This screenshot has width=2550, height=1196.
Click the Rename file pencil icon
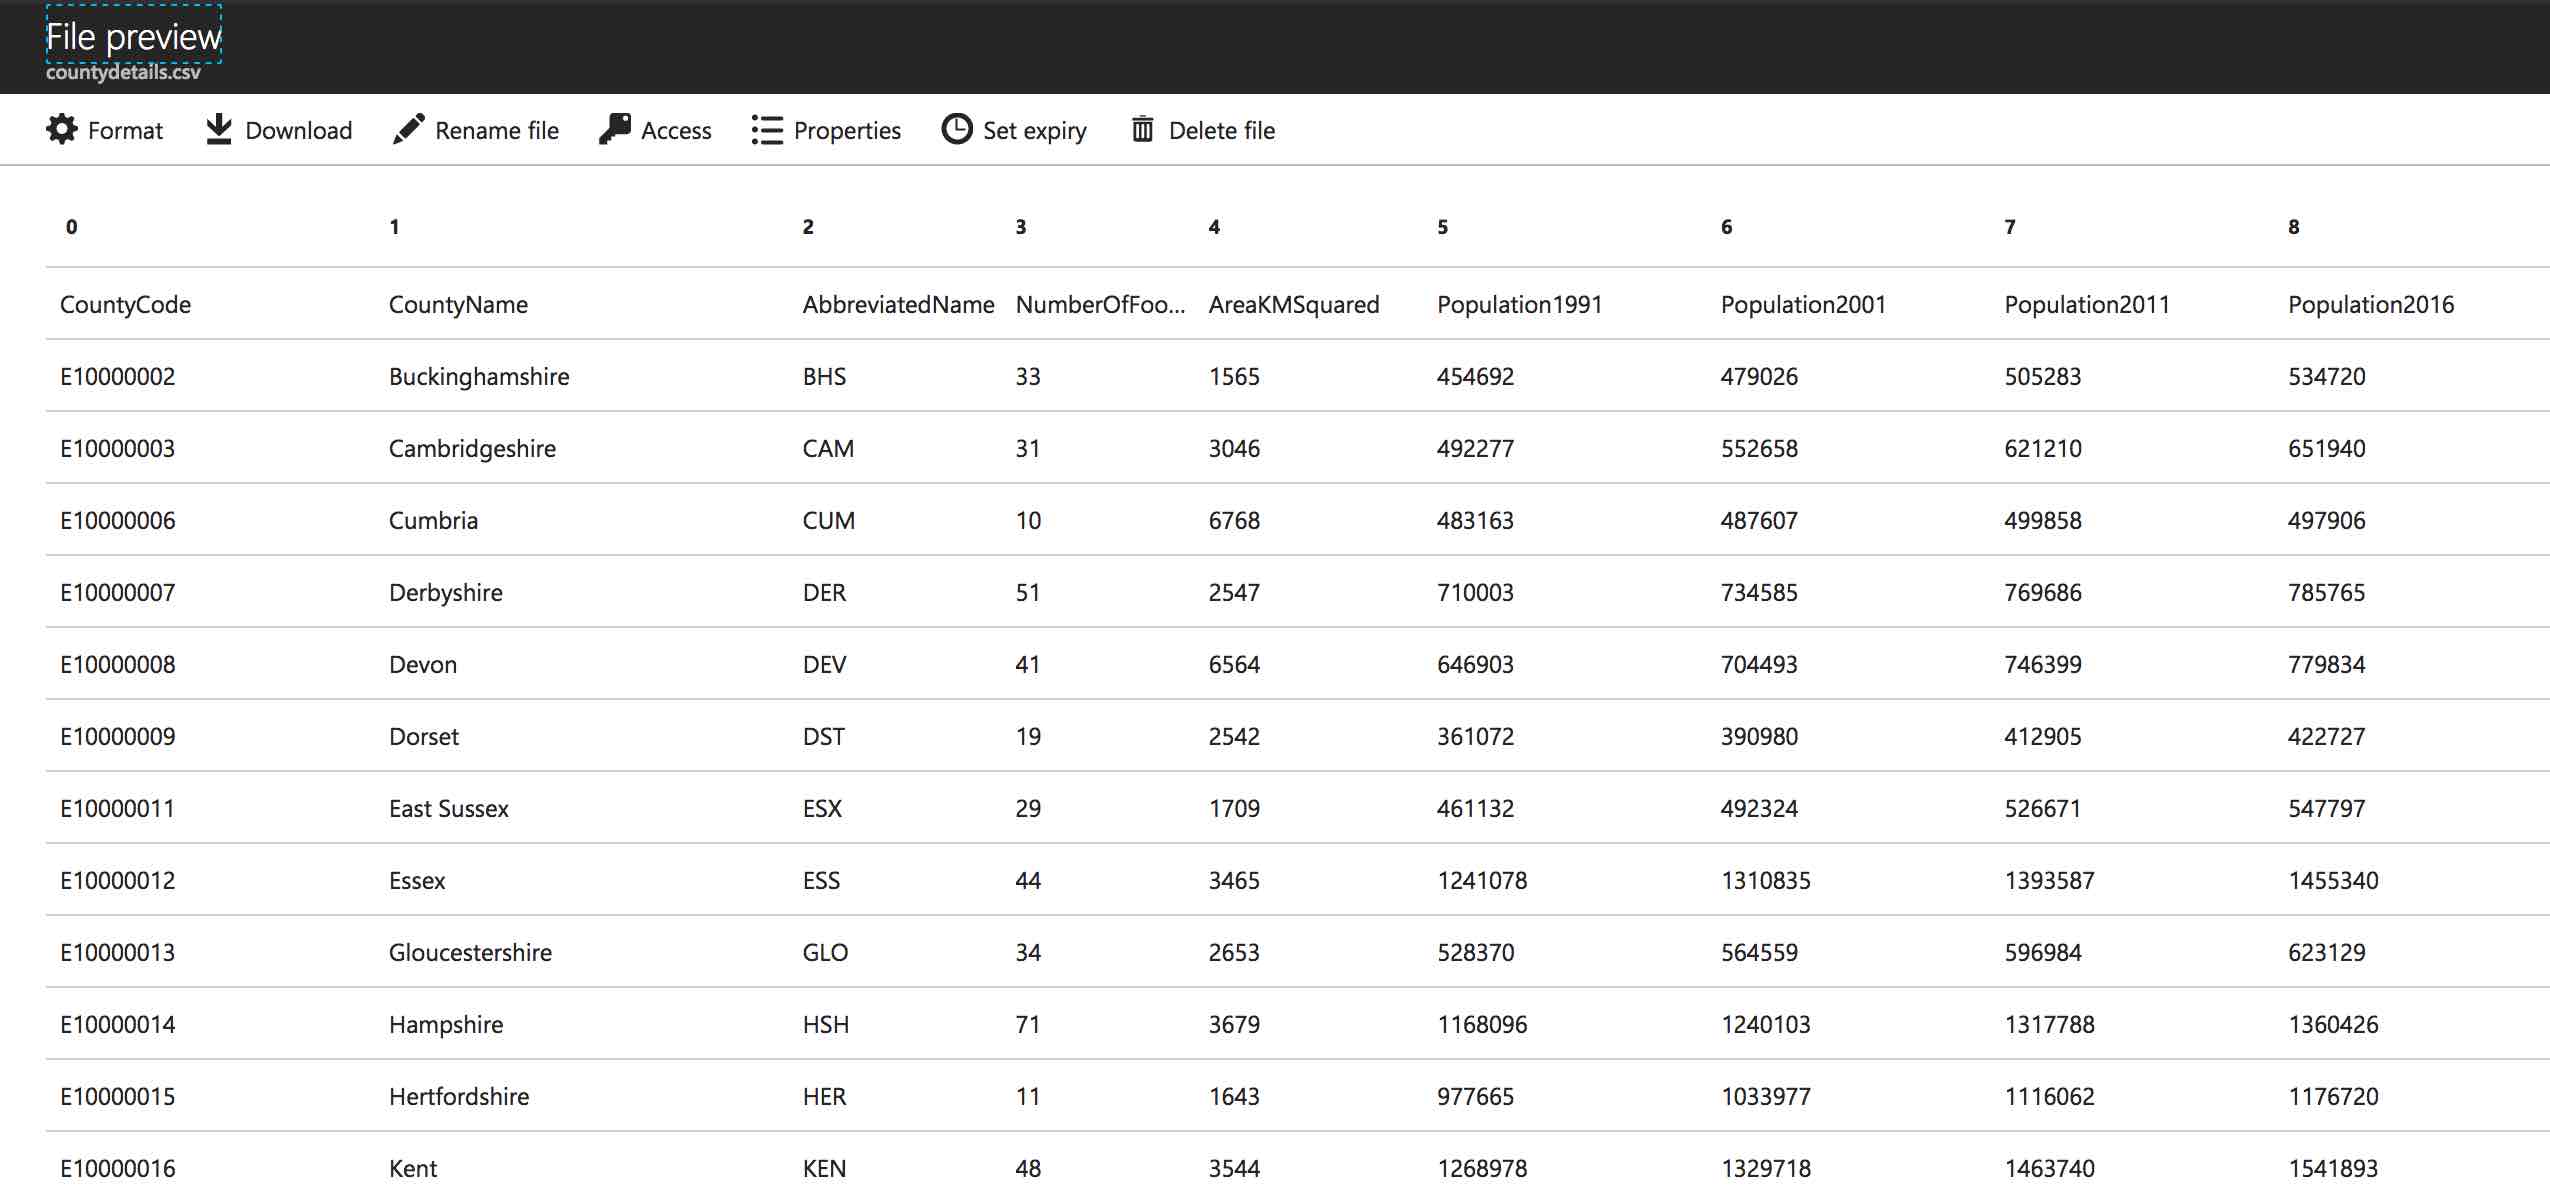[408, 130]
